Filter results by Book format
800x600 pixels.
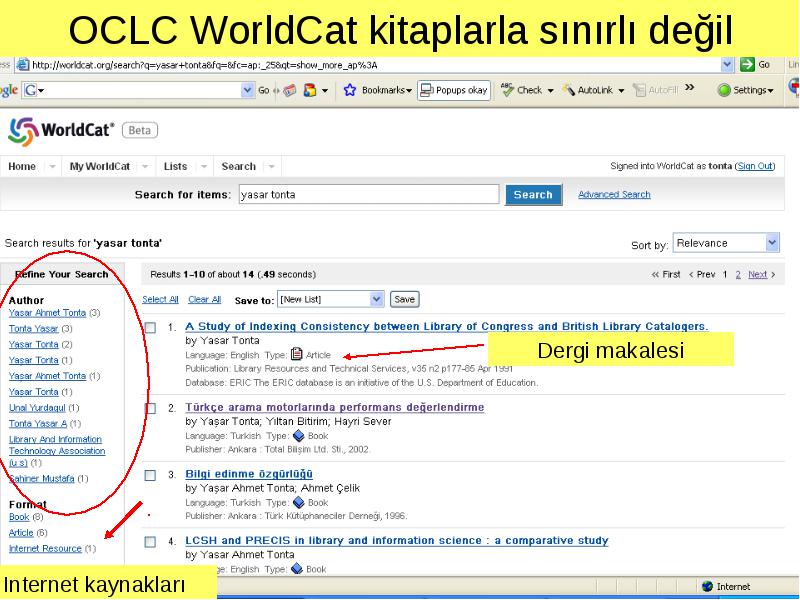pos(19,517)
